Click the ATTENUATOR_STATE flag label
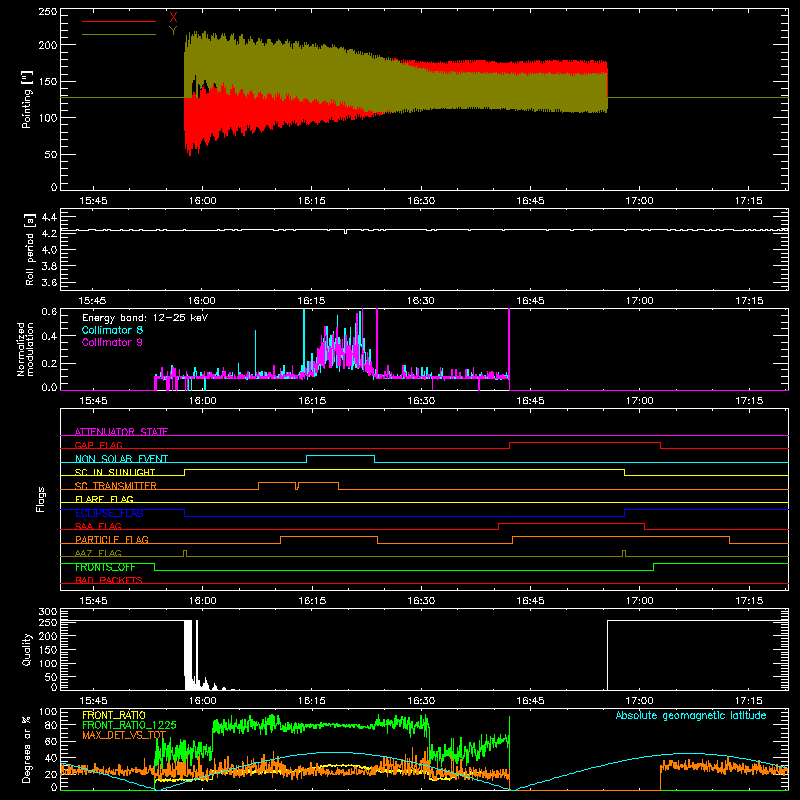 [x=121, y=432]
